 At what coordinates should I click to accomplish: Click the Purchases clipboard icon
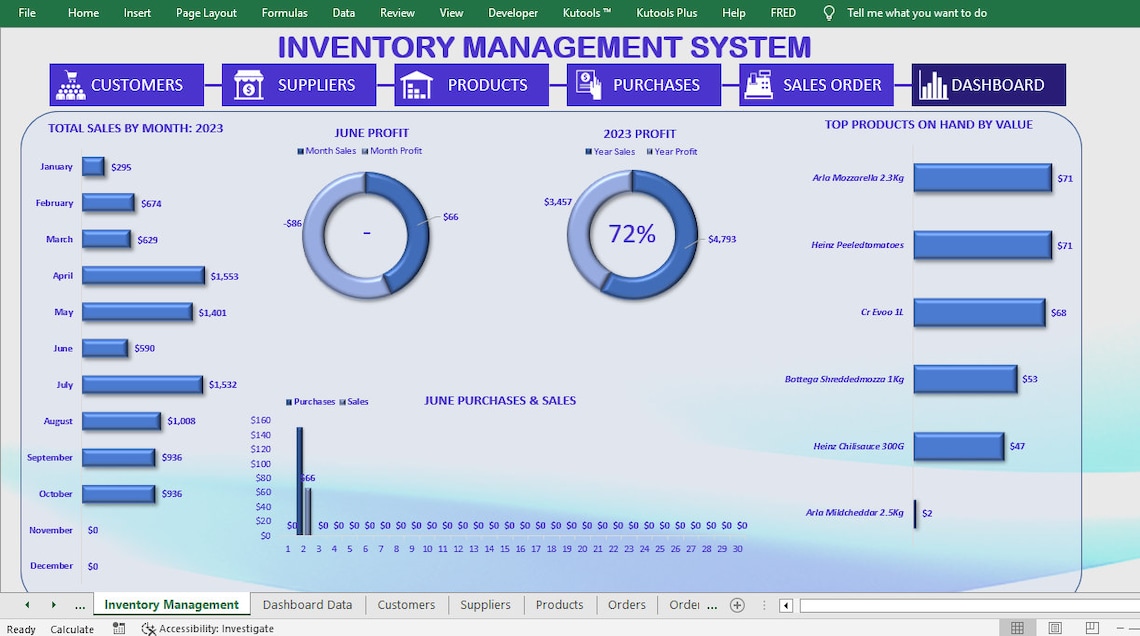pyautogui.click(x=587, y=85)
